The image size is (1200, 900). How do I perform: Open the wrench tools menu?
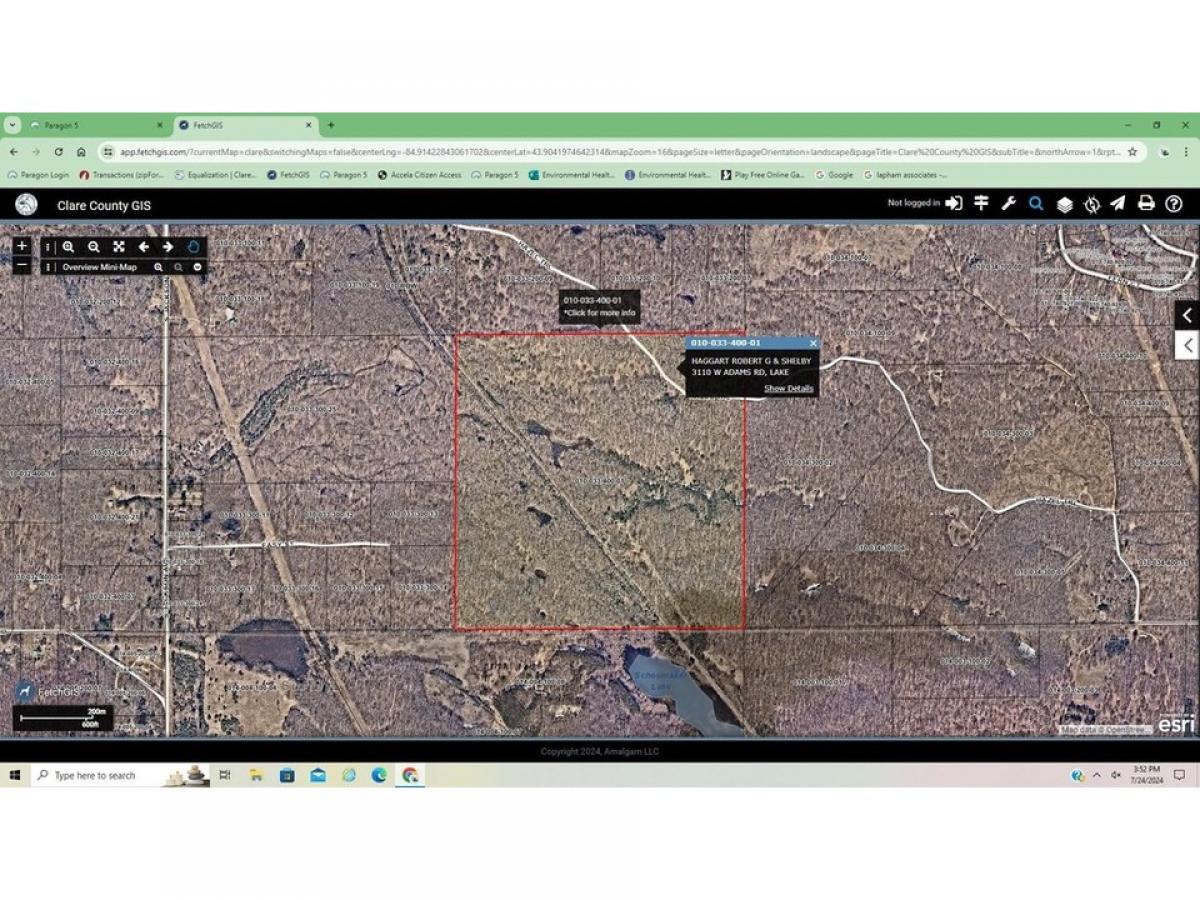1008,204
